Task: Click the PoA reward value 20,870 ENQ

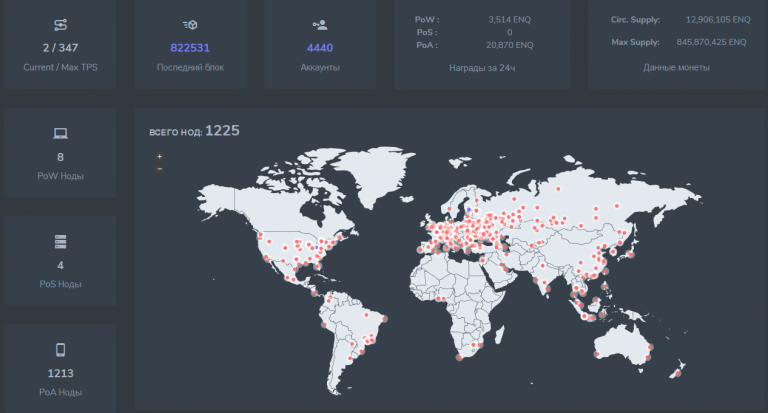Action: pyautogui.click(x=510, y=45)
